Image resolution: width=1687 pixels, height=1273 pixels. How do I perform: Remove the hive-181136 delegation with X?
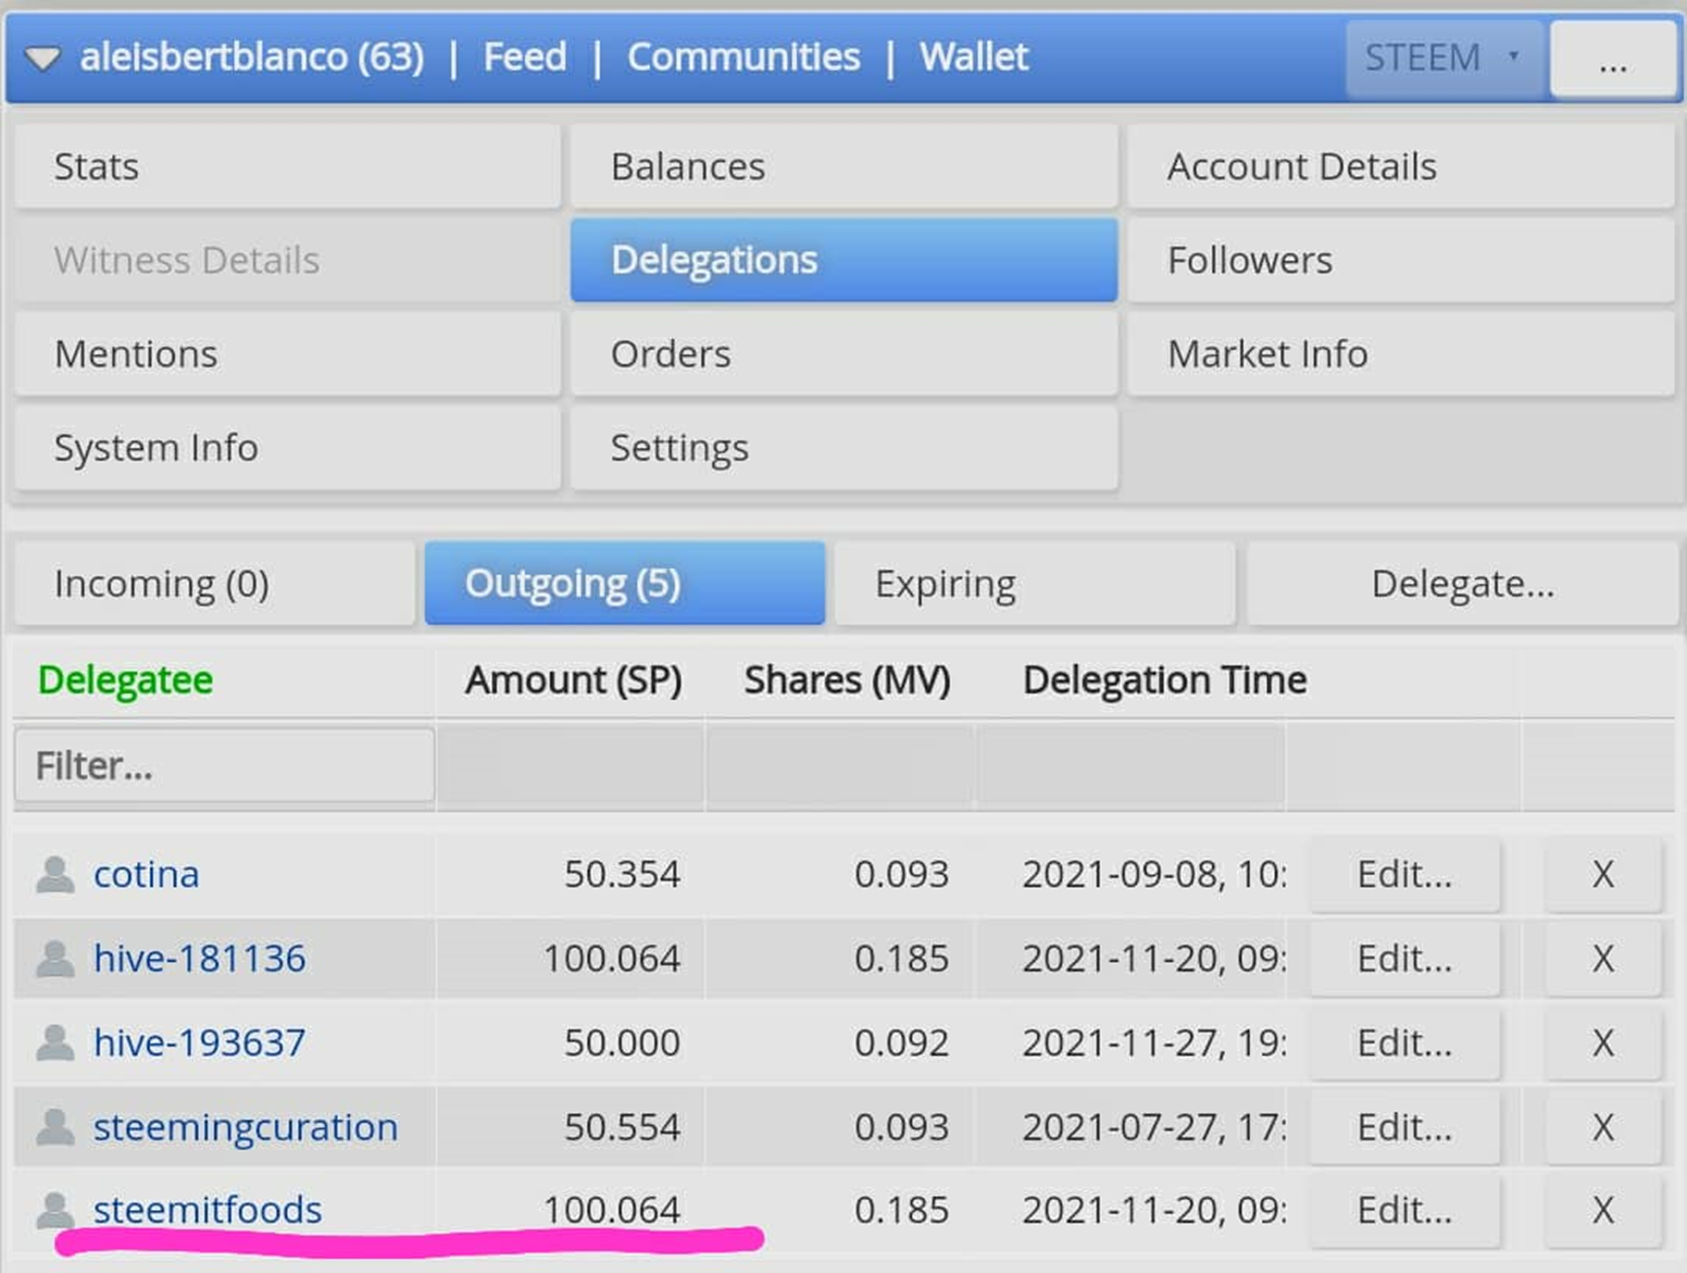click(x=1603, y=959)
